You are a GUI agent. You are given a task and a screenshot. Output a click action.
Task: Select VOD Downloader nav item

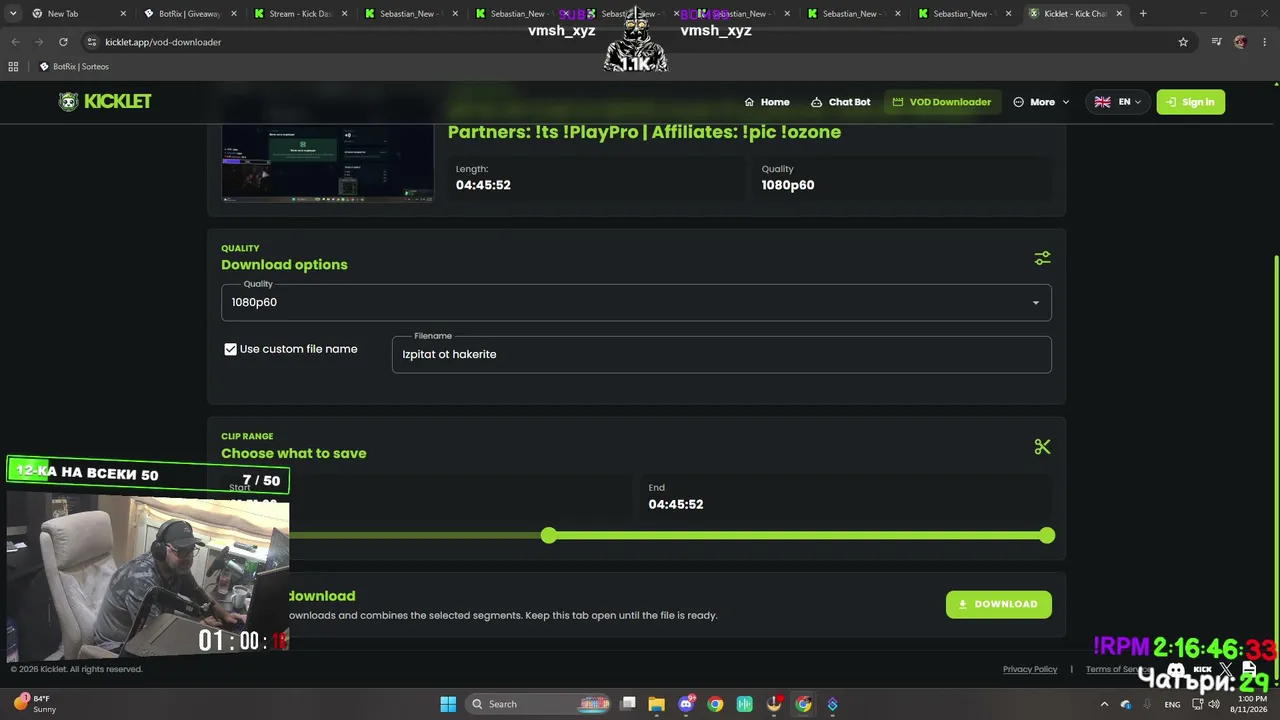tap(942, 102)
